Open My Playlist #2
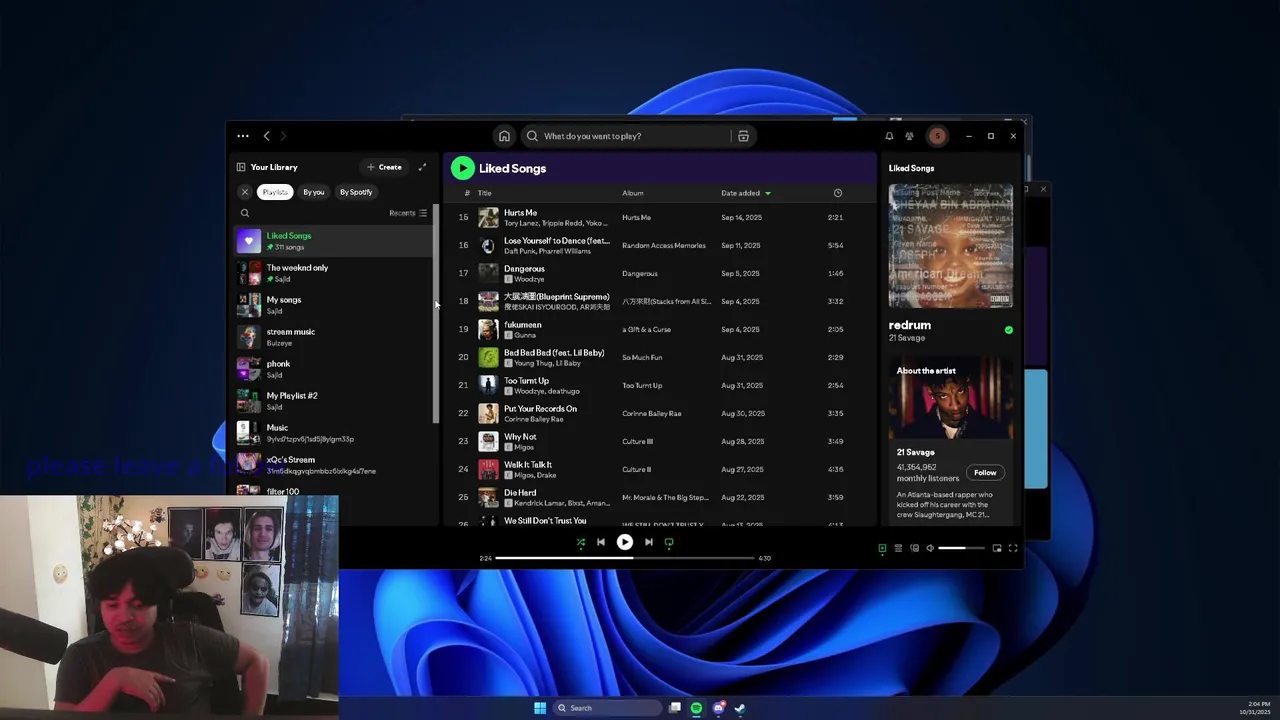 pyautogui.click(x=333, y=401)
